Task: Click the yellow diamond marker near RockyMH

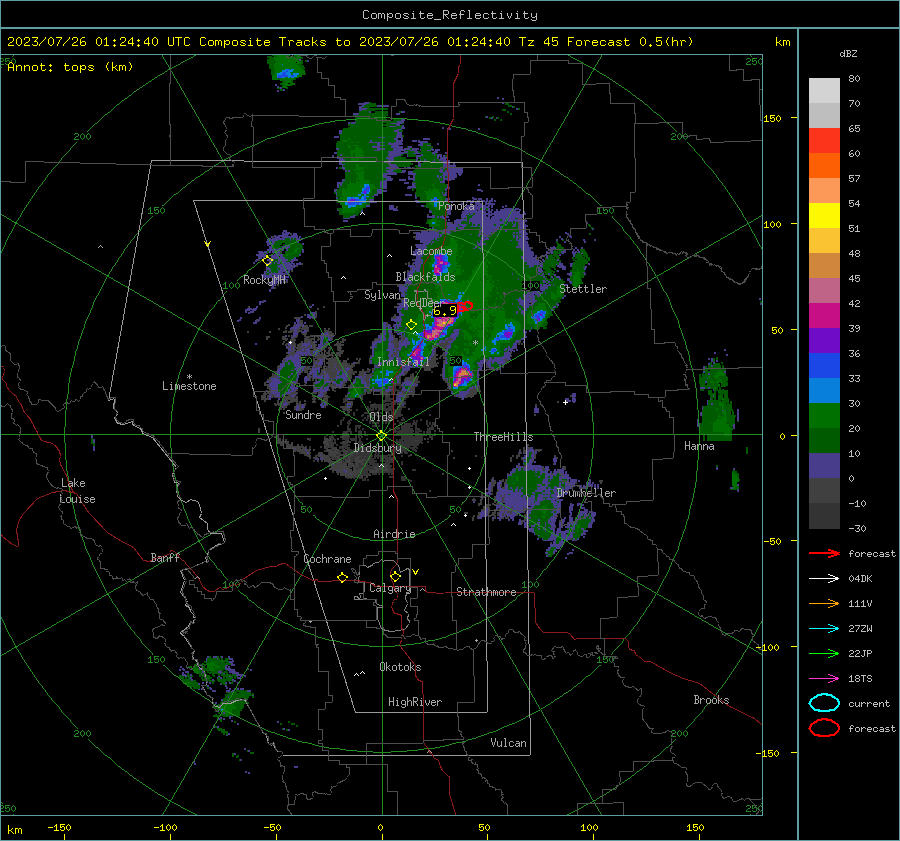Action: [x=267, y=261]
